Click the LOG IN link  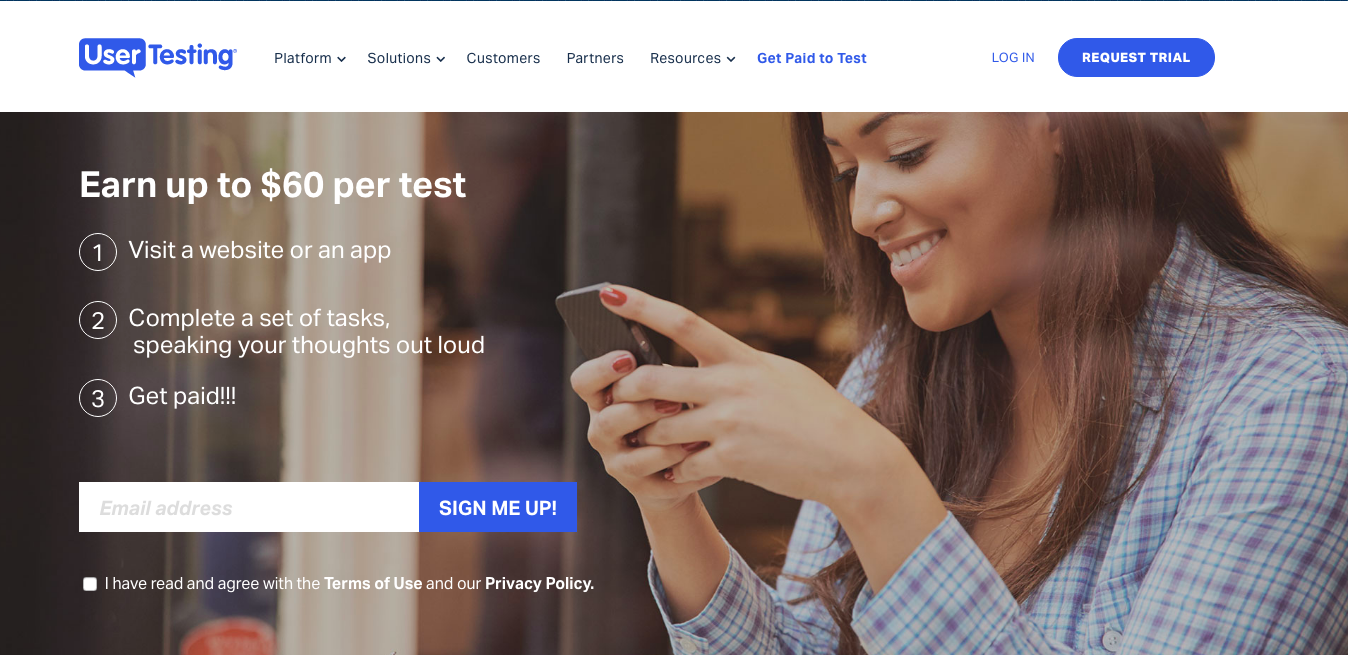pos(1013,58)
